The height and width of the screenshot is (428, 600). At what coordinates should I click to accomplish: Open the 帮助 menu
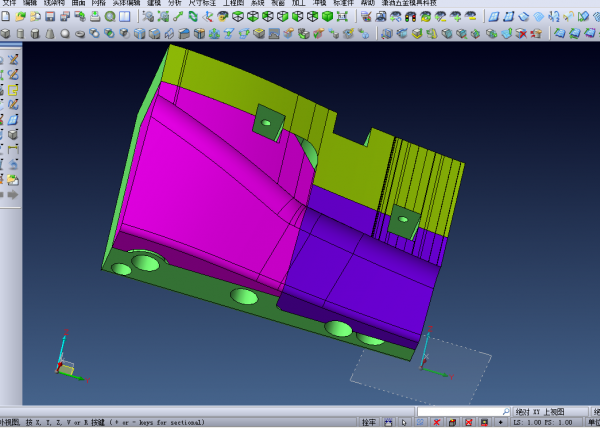pos(368,4)
